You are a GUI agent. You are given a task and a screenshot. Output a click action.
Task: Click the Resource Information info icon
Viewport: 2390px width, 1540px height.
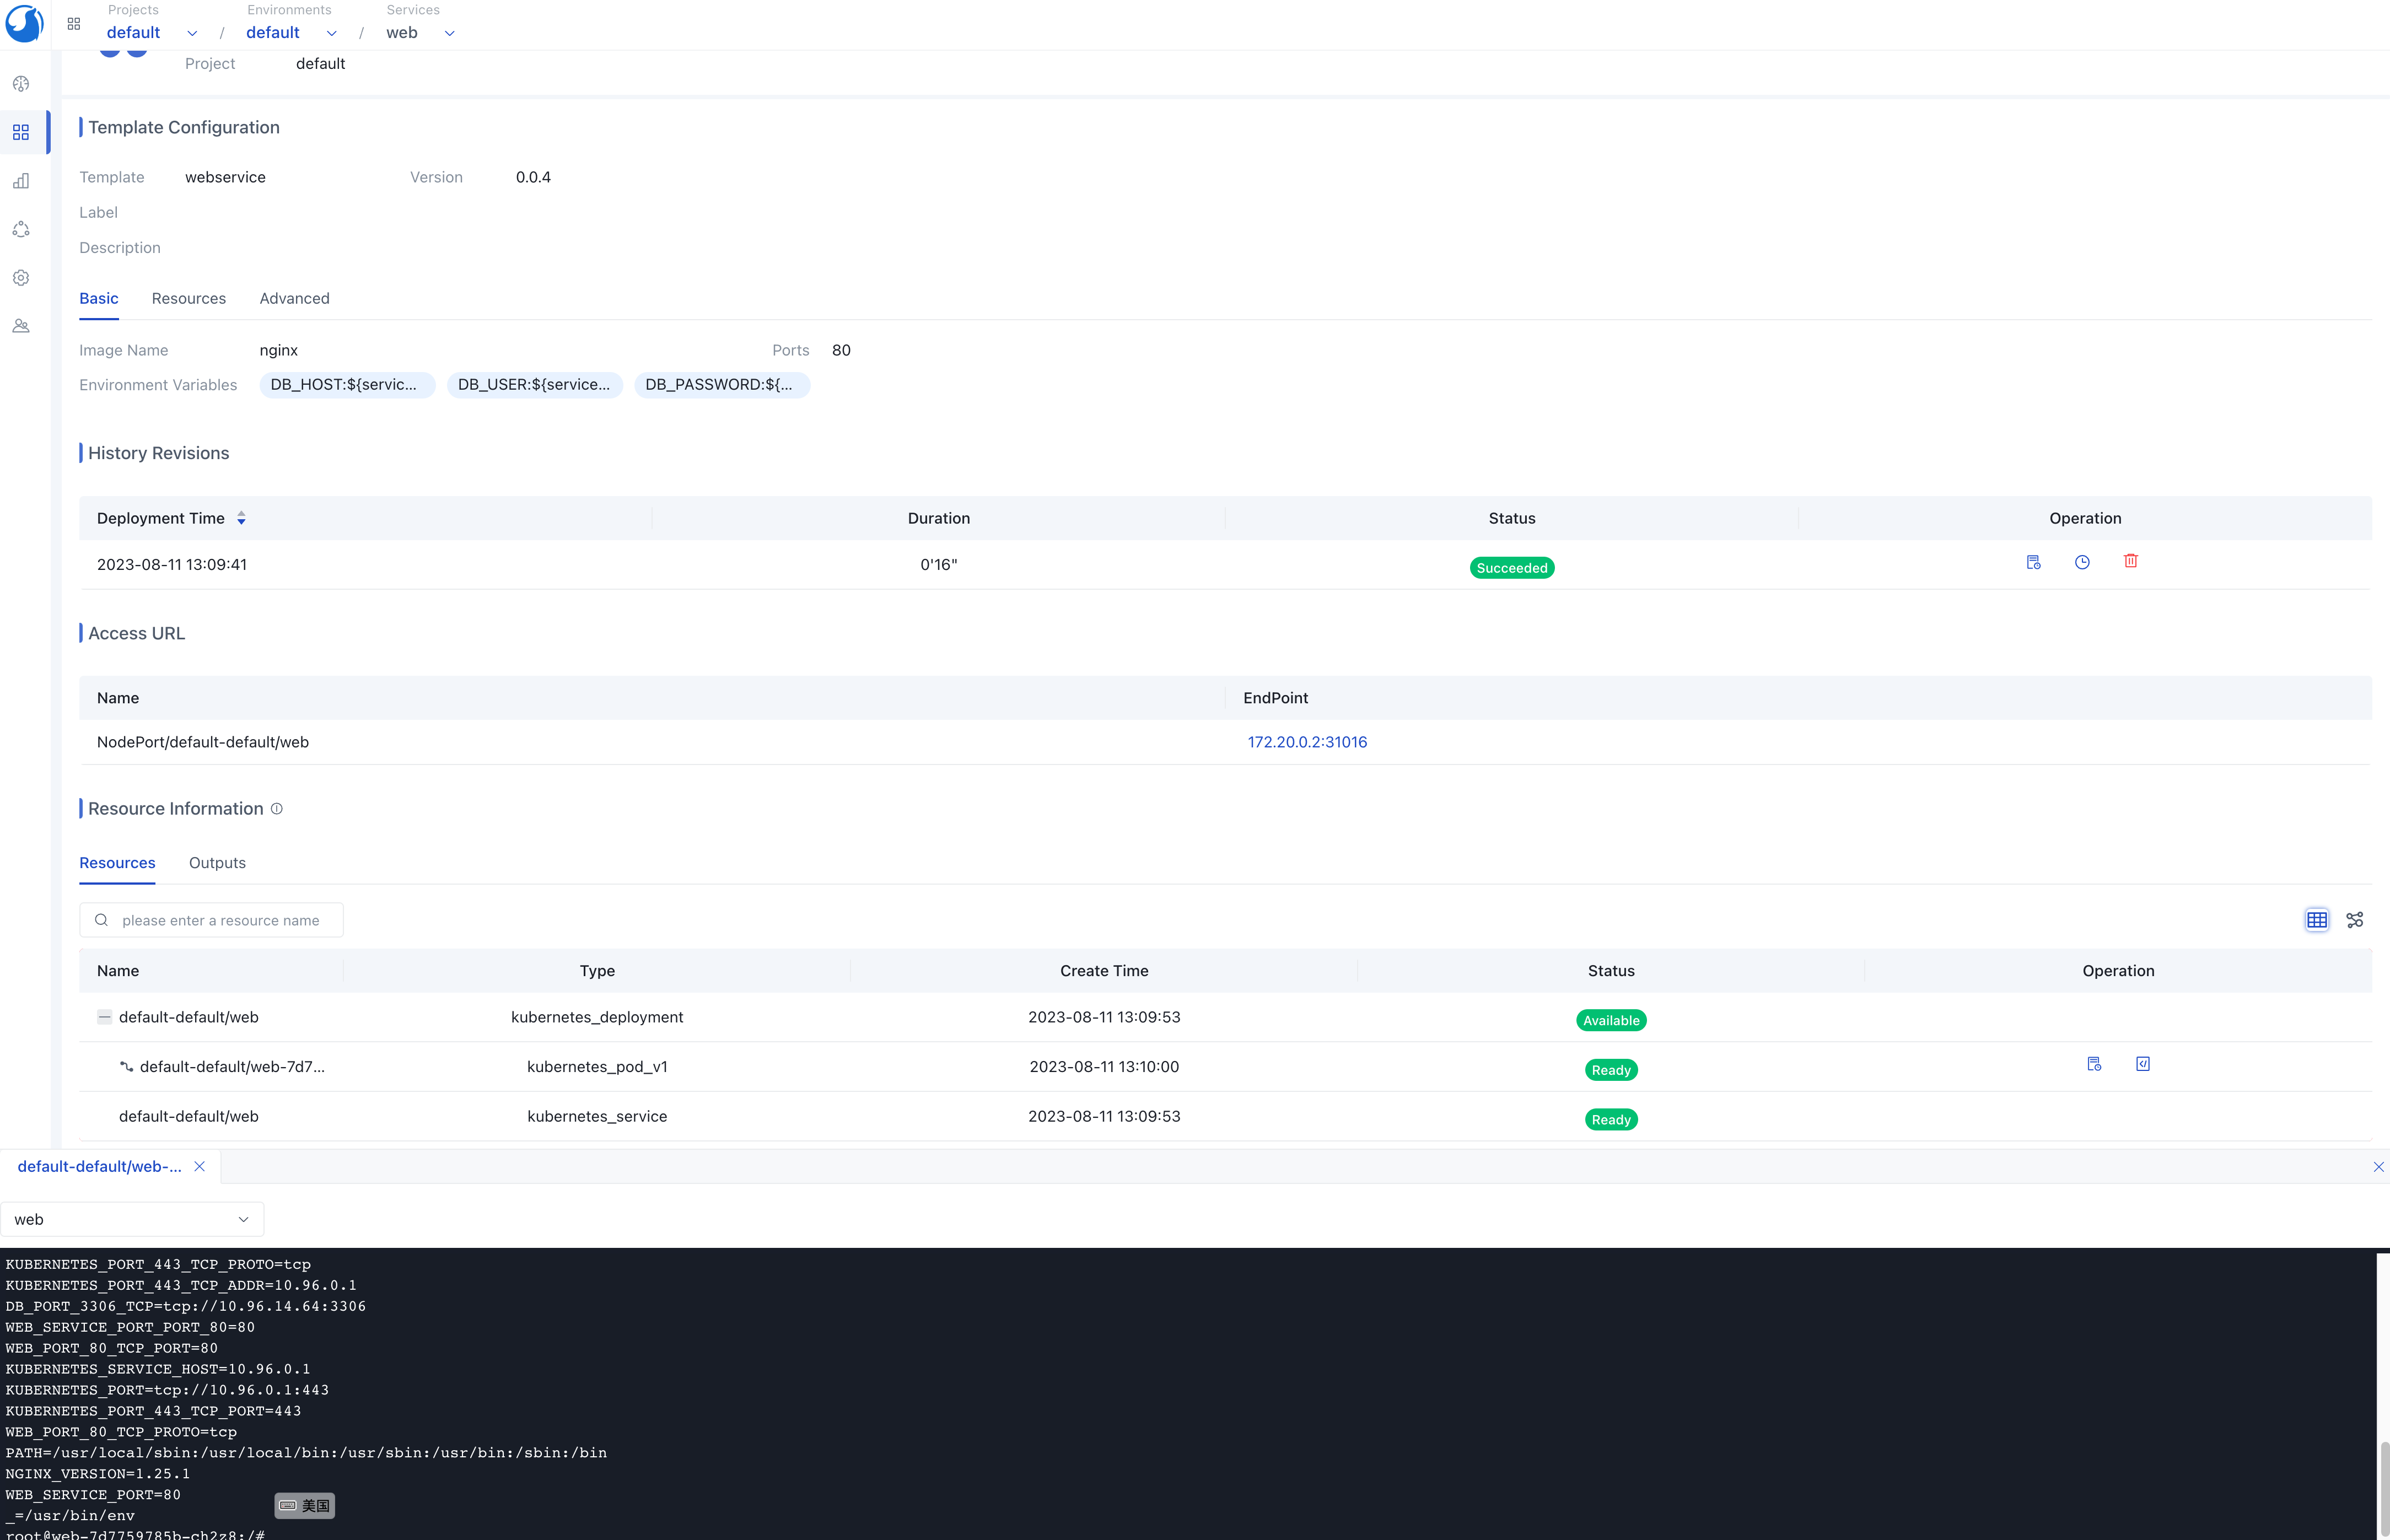point(277,809)
